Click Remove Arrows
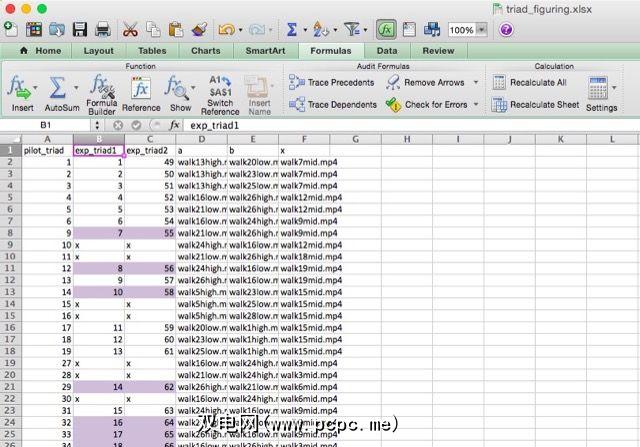The image size is (640, 447). (426, 82)
